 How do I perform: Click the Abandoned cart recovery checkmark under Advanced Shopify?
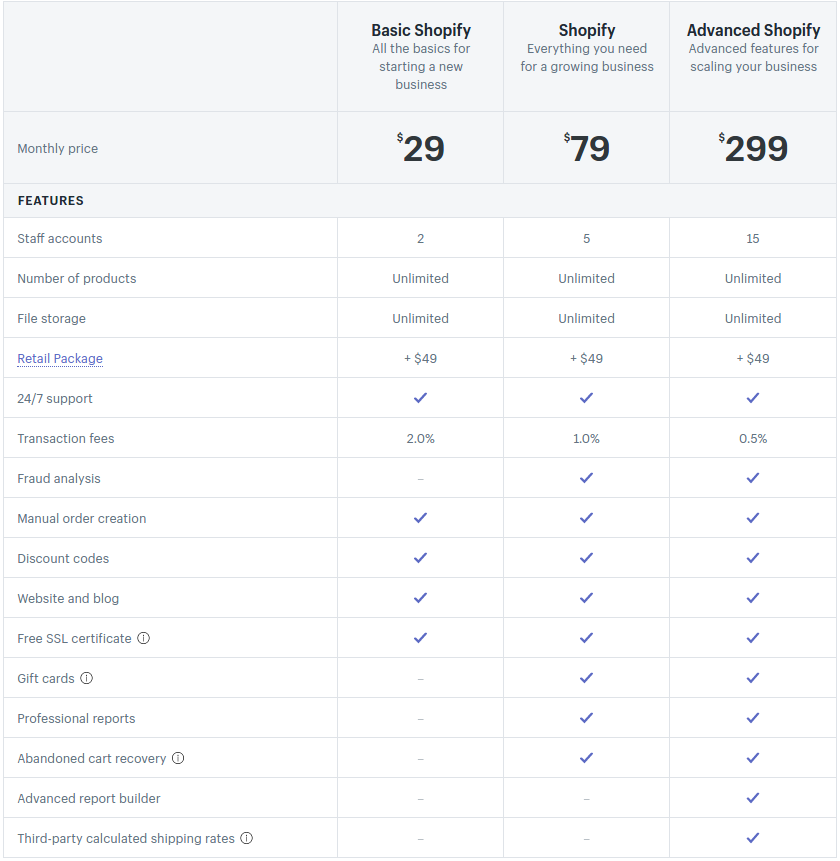pos(753,758)
